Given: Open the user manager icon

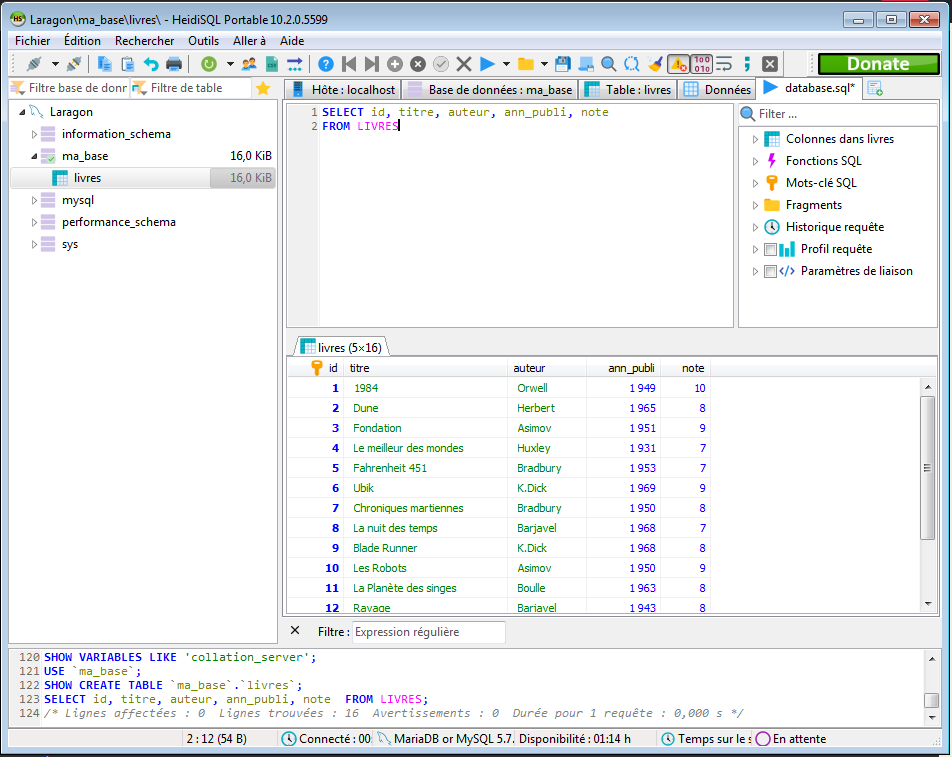Looking at the screenshot, I should [x=249, y=64].
